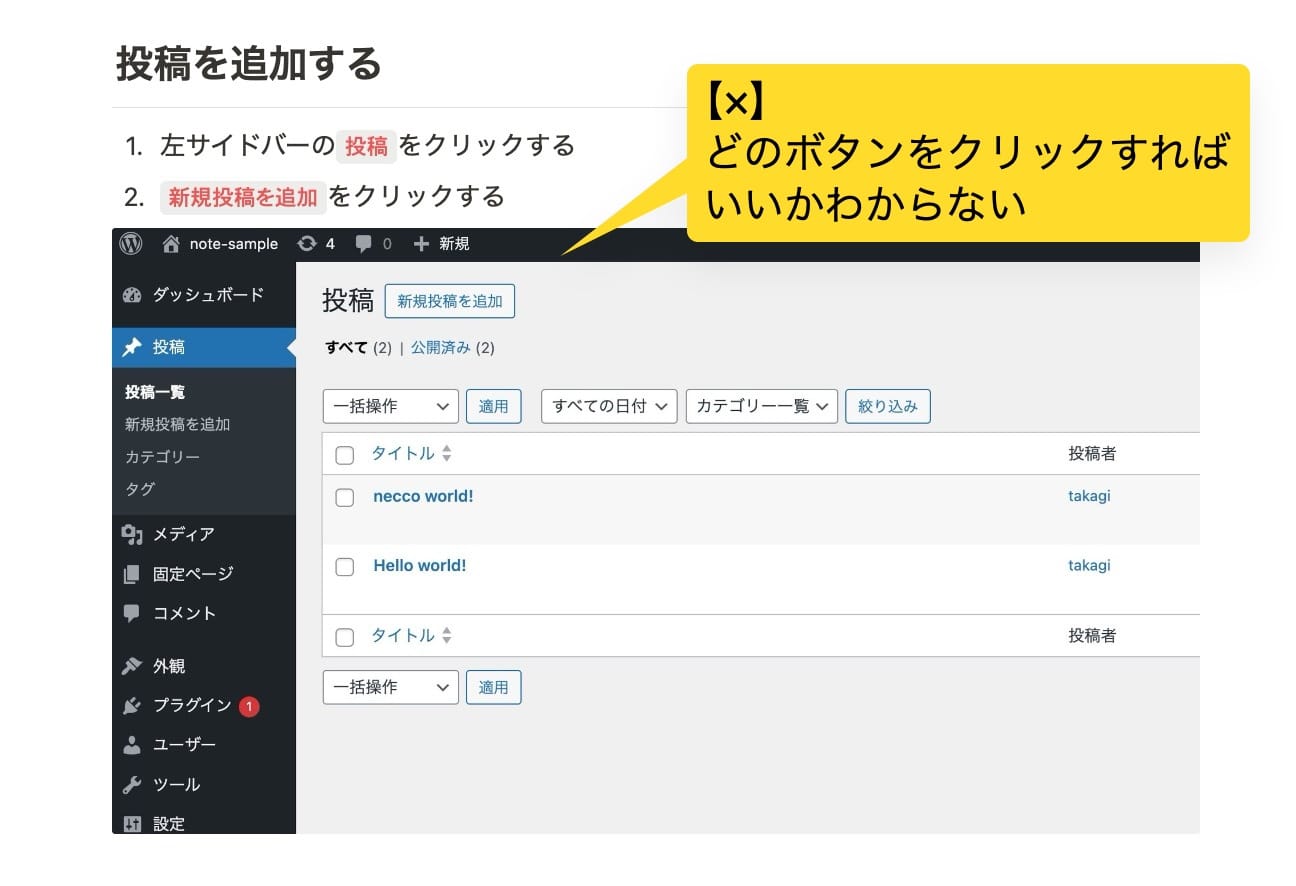This screenshot has width=1296, height=886.
Task: Check the box for Hello world! post
Action: (x=345, y=567)
